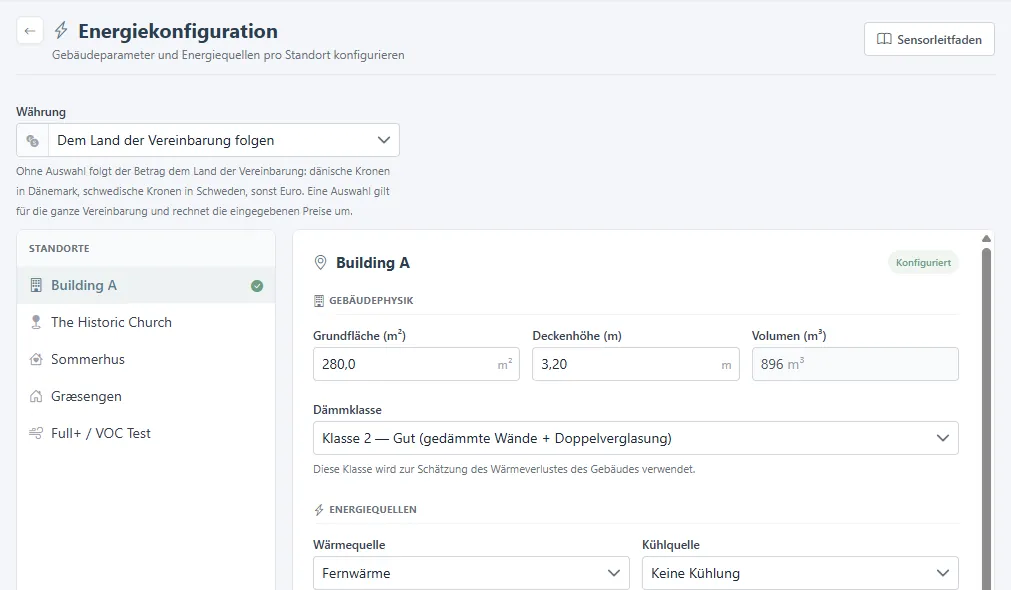Click the Deckenhöhe input field
Image resolution: width=1011 pixels, height=590 pixels.
pos(636,364)
